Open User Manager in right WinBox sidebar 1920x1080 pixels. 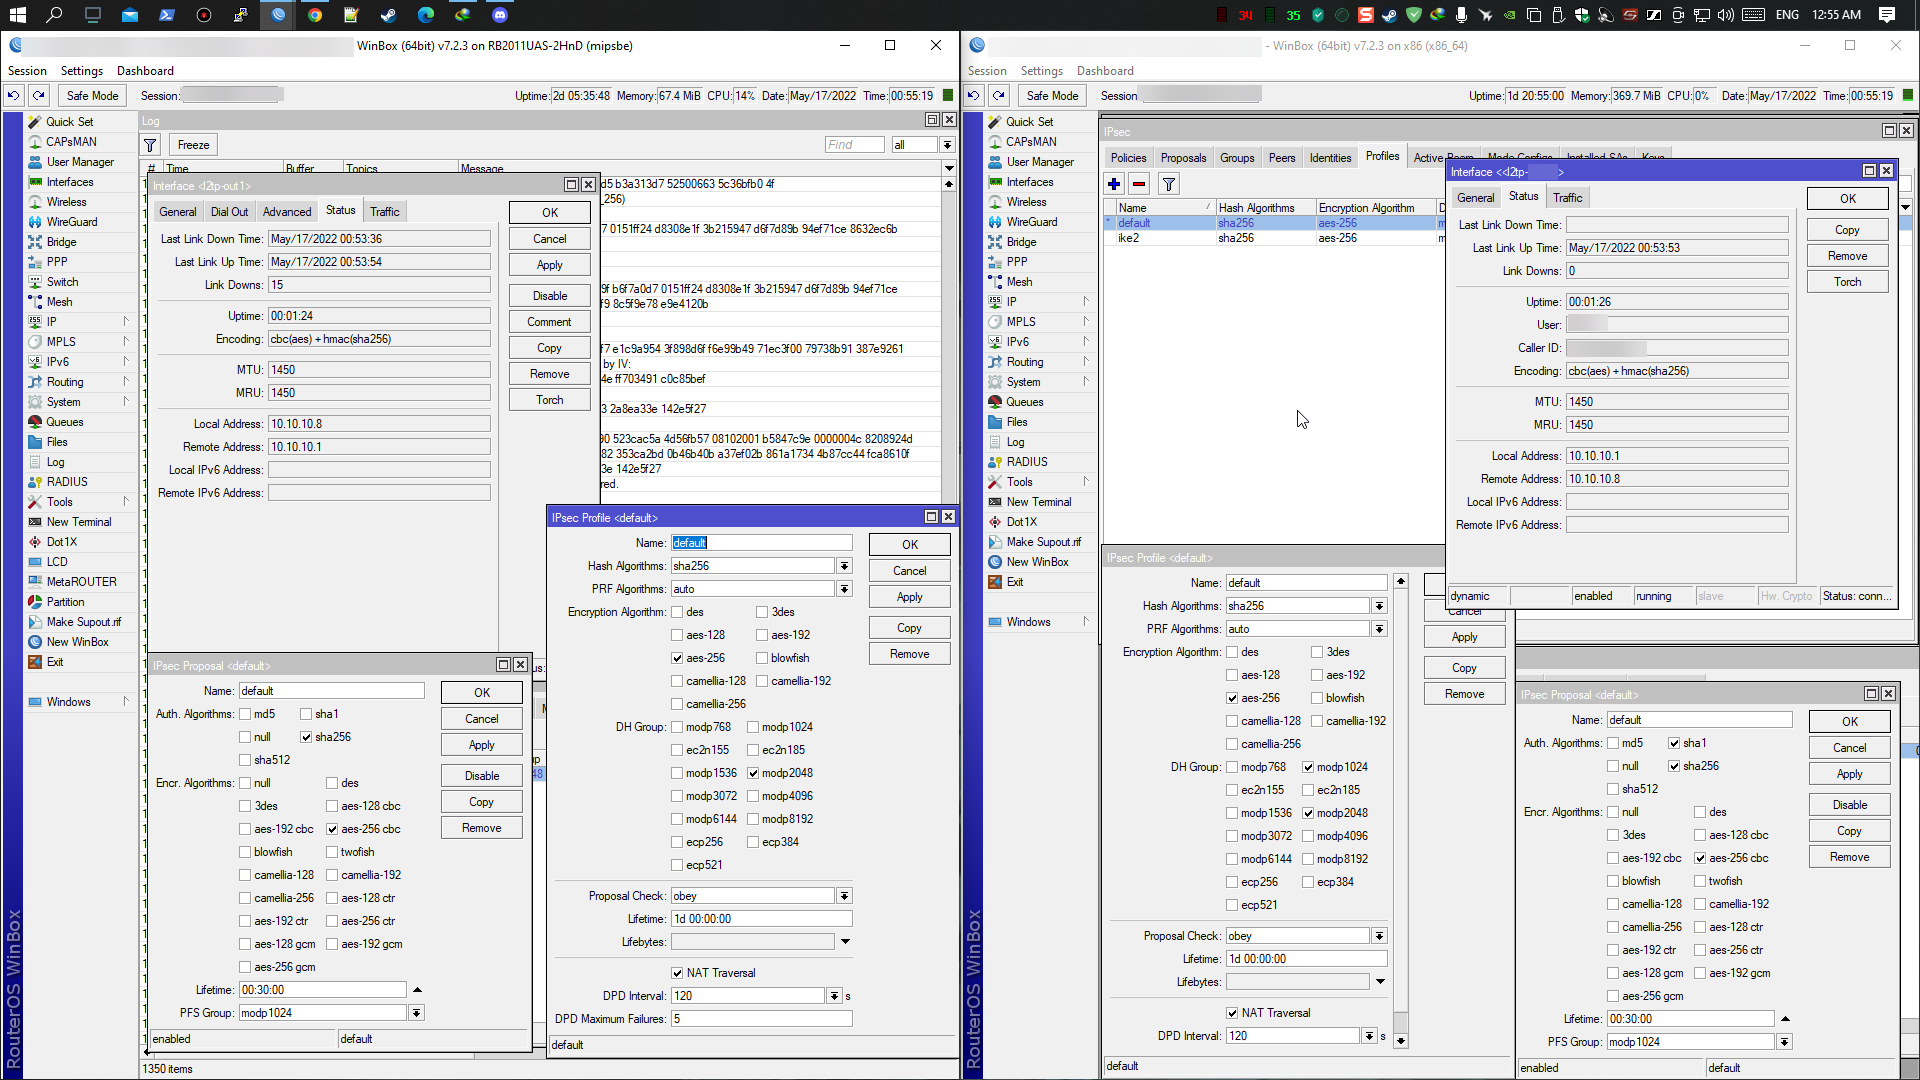pyautogui.click(x=1040, y=162)
